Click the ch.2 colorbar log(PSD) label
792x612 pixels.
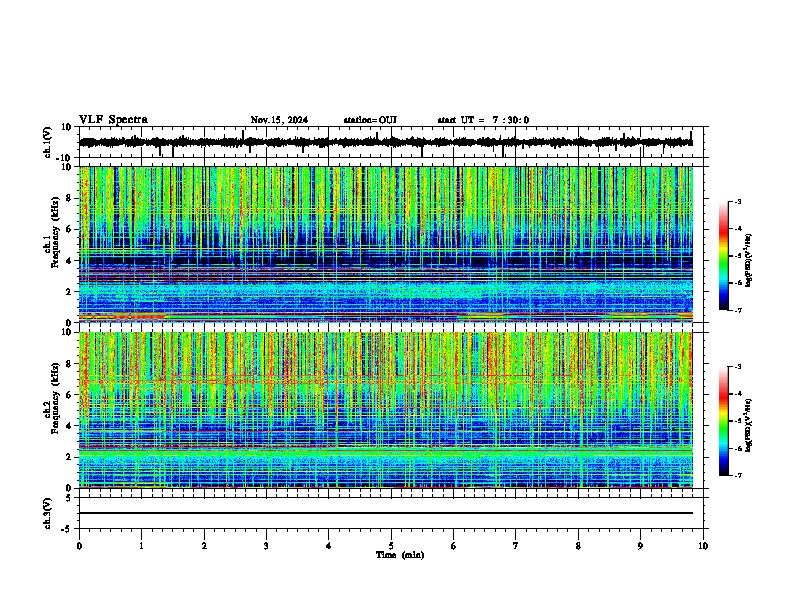(x=749, y=425)
